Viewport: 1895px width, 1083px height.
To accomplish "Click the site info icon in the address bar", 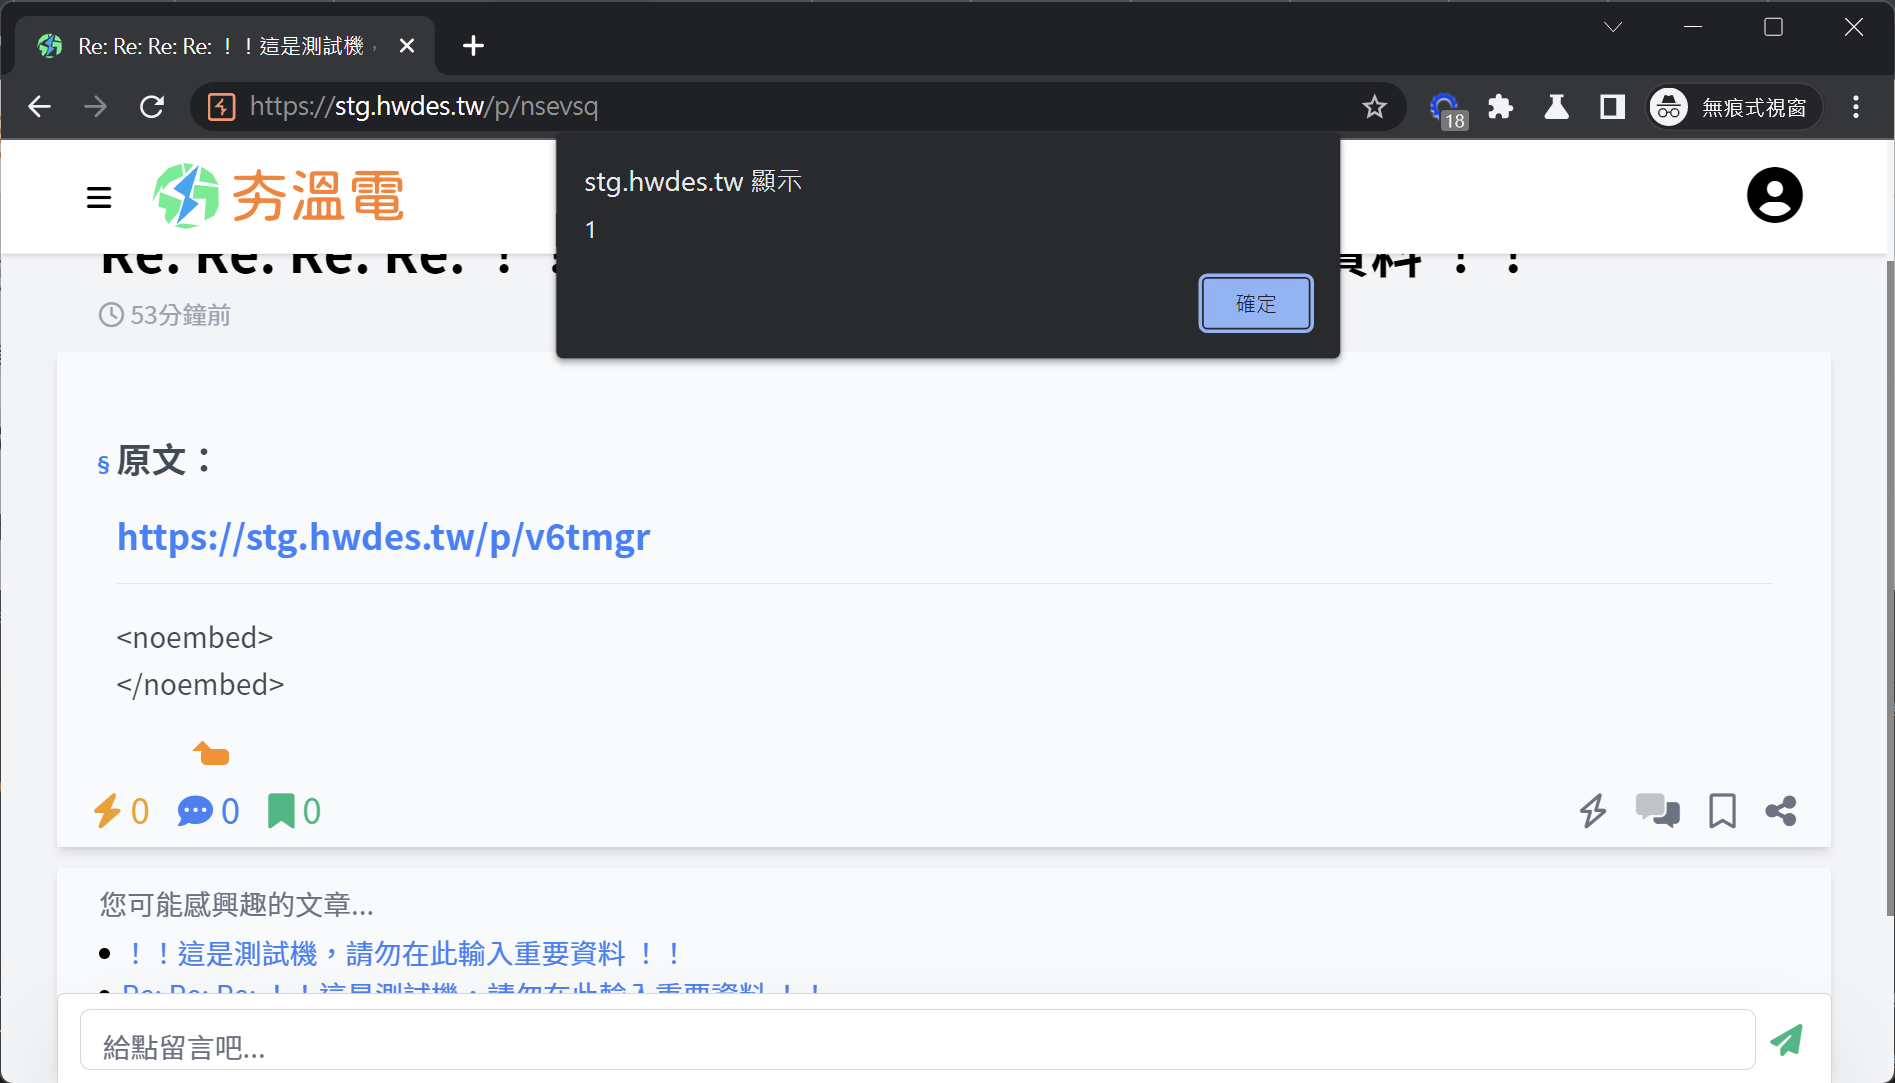I will (221, 106).
